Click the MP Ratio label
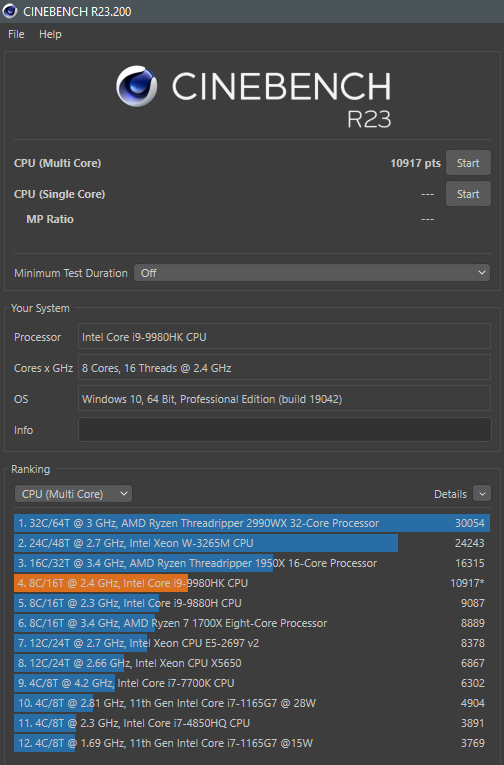Image resolution: width=504 pixels, height=765 pixels. pyautogui.click(x=50, y=219)
